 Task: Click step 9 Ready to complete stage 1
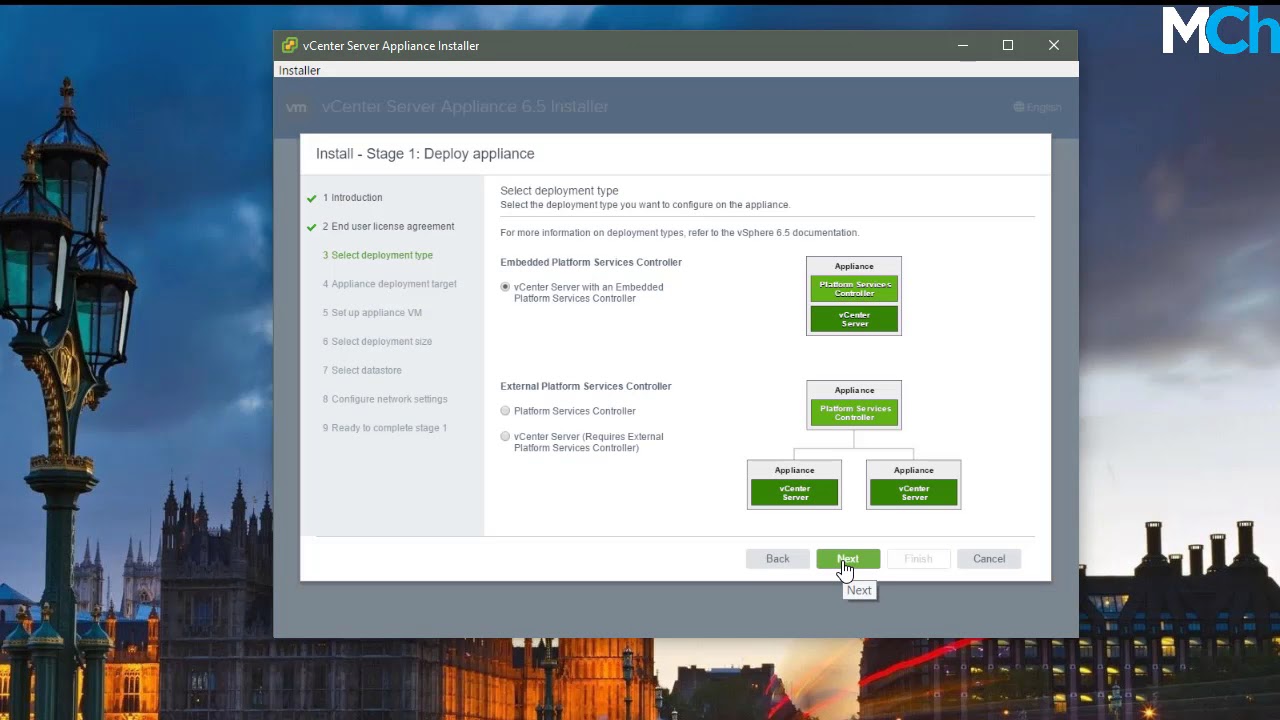pos(385,428)
